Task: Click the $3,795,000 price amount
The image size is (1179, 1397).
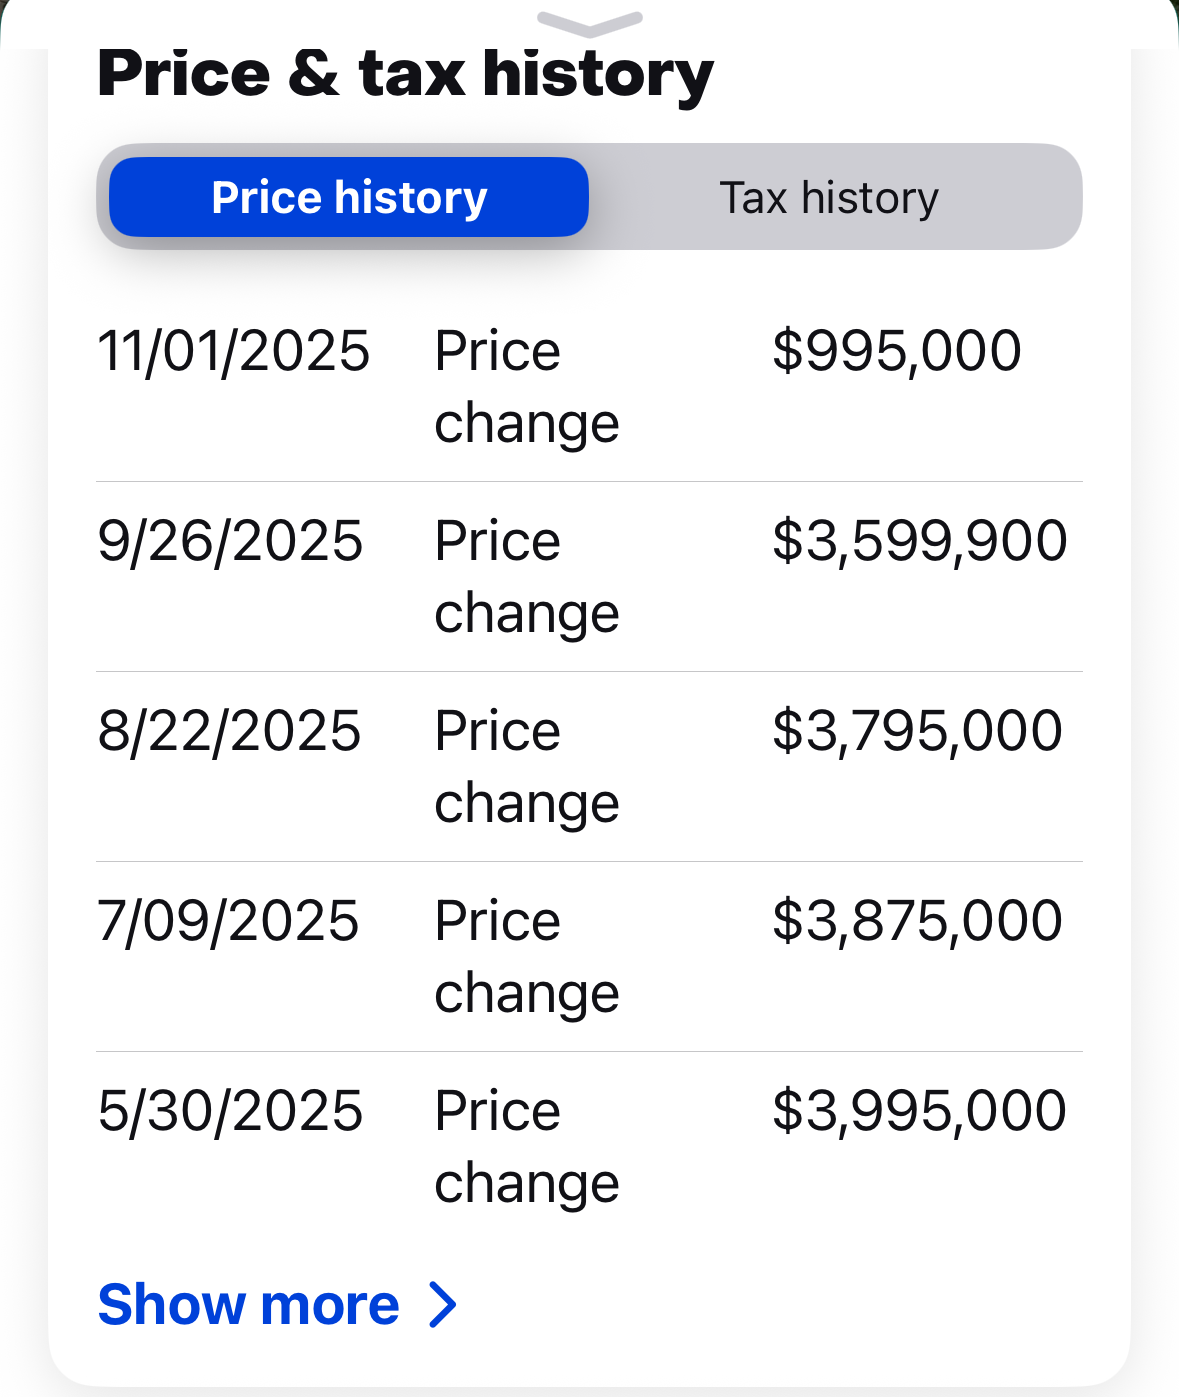Action: point(917,732)
